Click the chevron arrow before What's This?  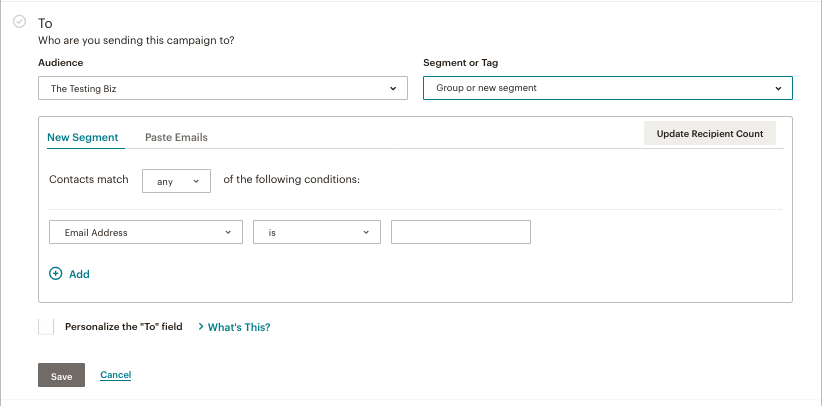(x=201, y=327)
